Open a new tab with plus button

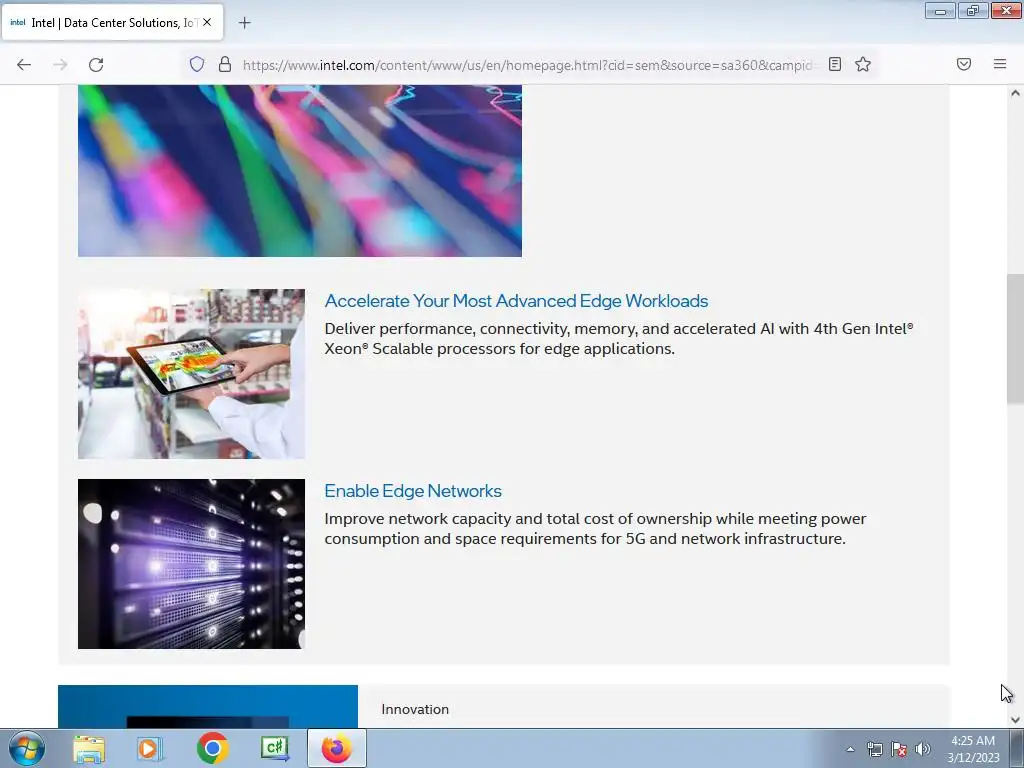pos(244,23)
